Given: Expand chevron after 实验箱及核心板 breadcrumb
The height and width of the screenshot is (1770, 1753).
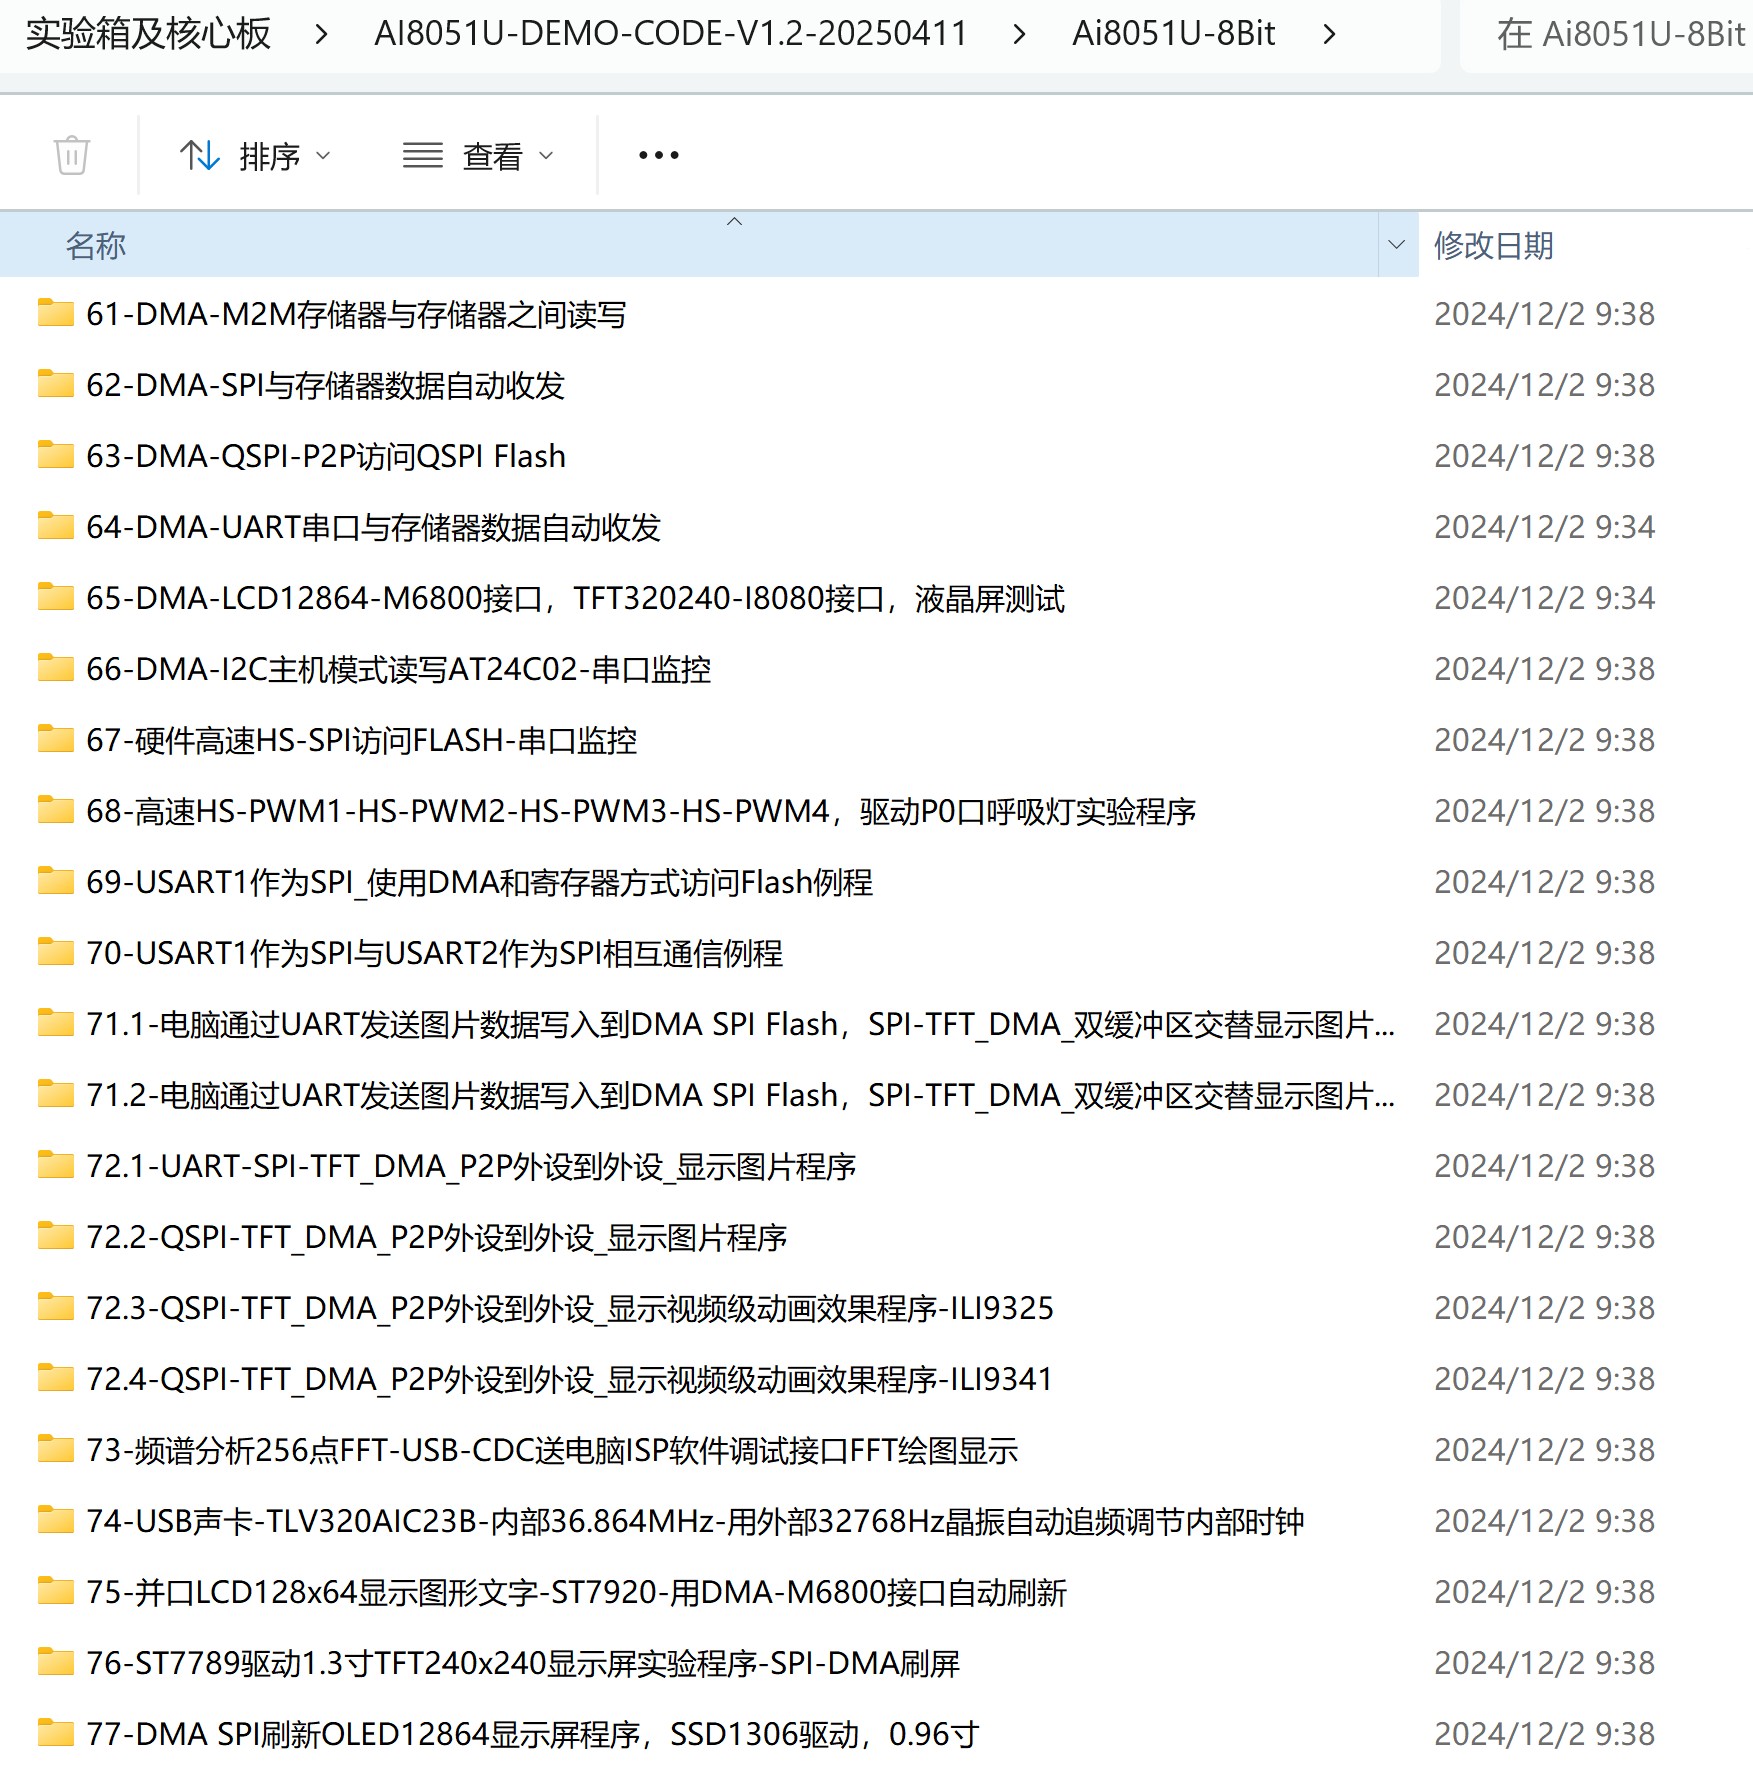Looking at the screenshot, I should 321,35.
